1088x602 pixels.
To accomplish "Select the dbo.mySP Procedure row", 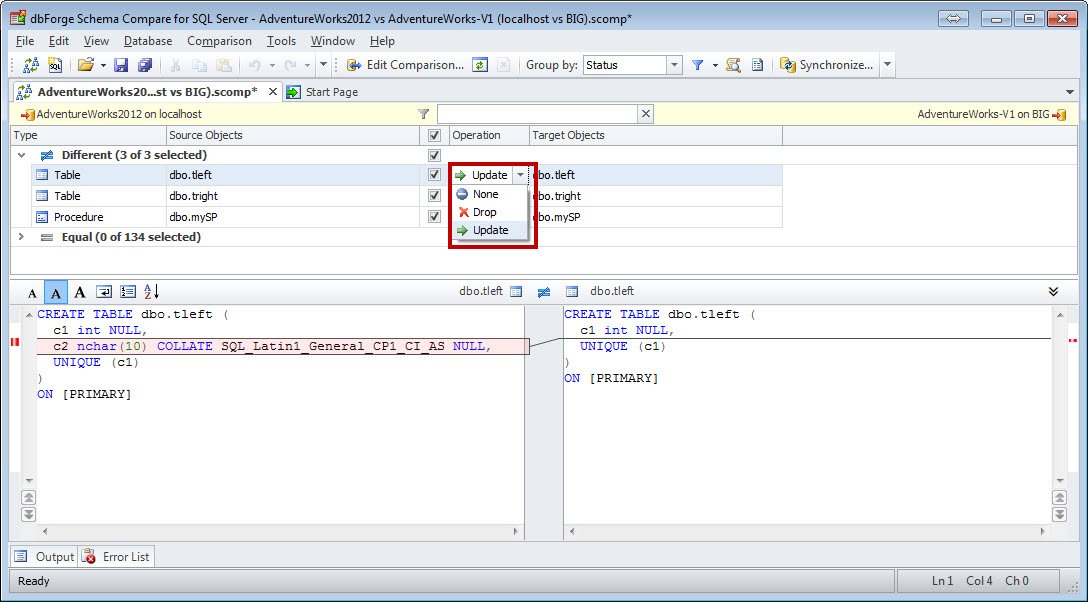I will tap(407, 217).
